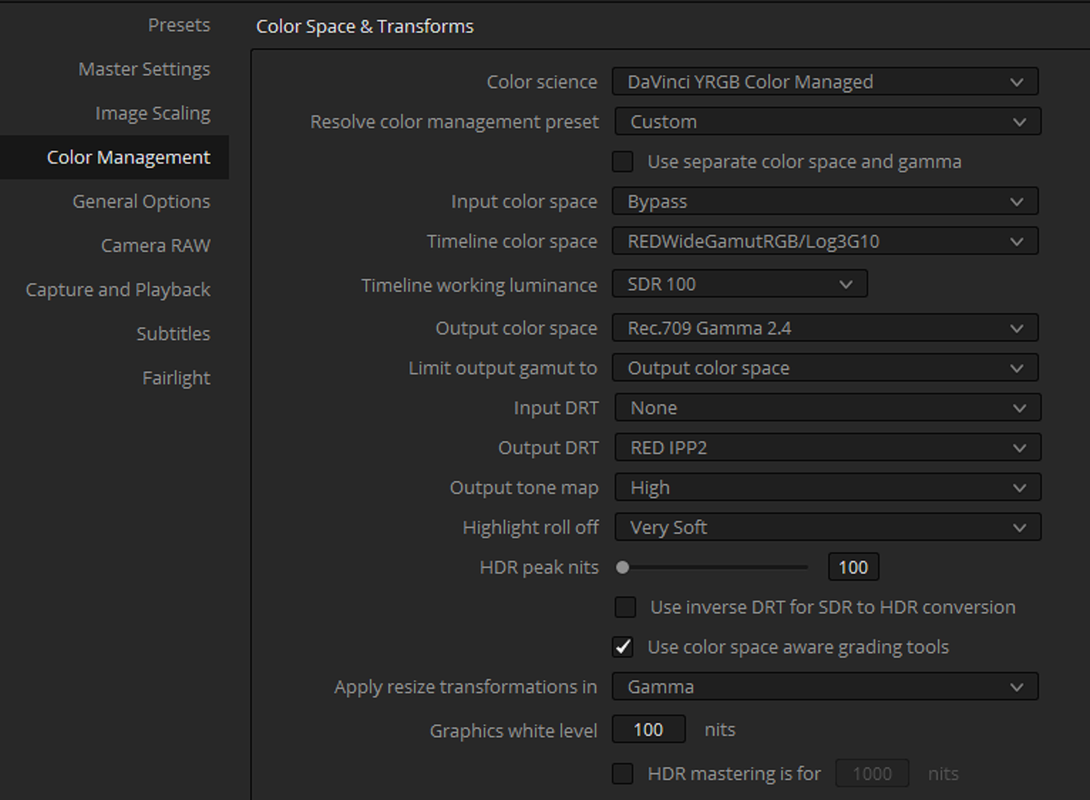Click the HDR mastering nits value field

click(872, 774)
